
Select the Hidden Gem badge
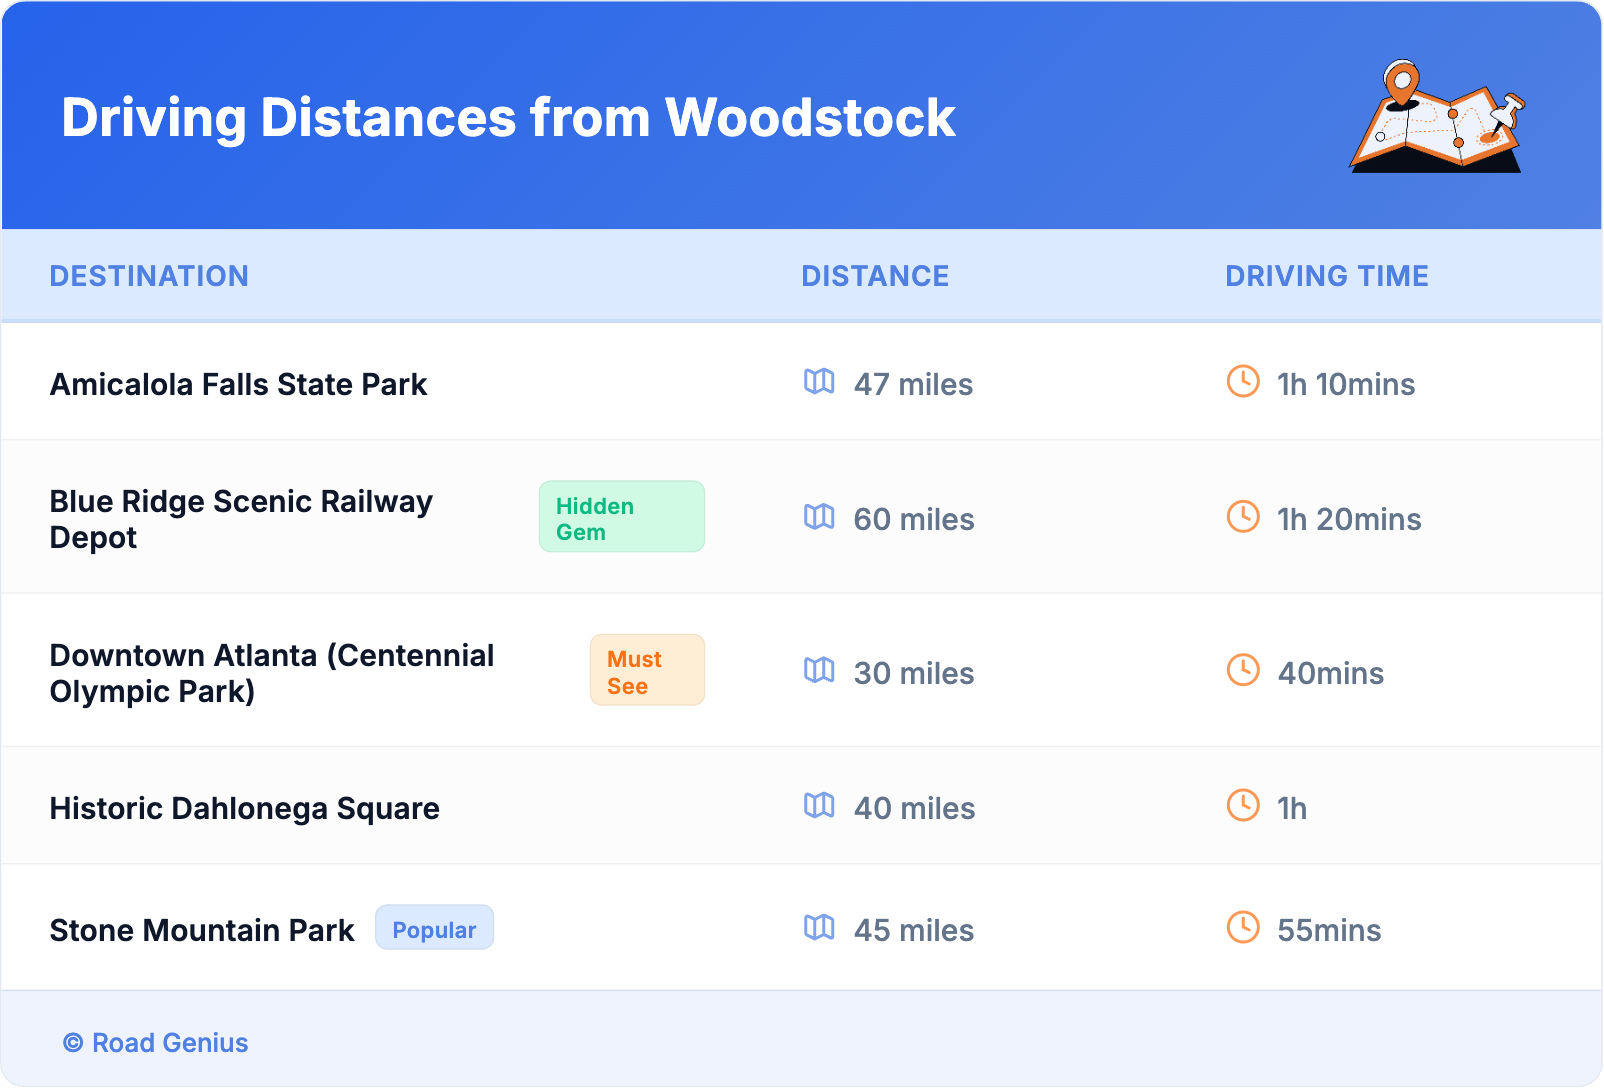click(621, 517)
